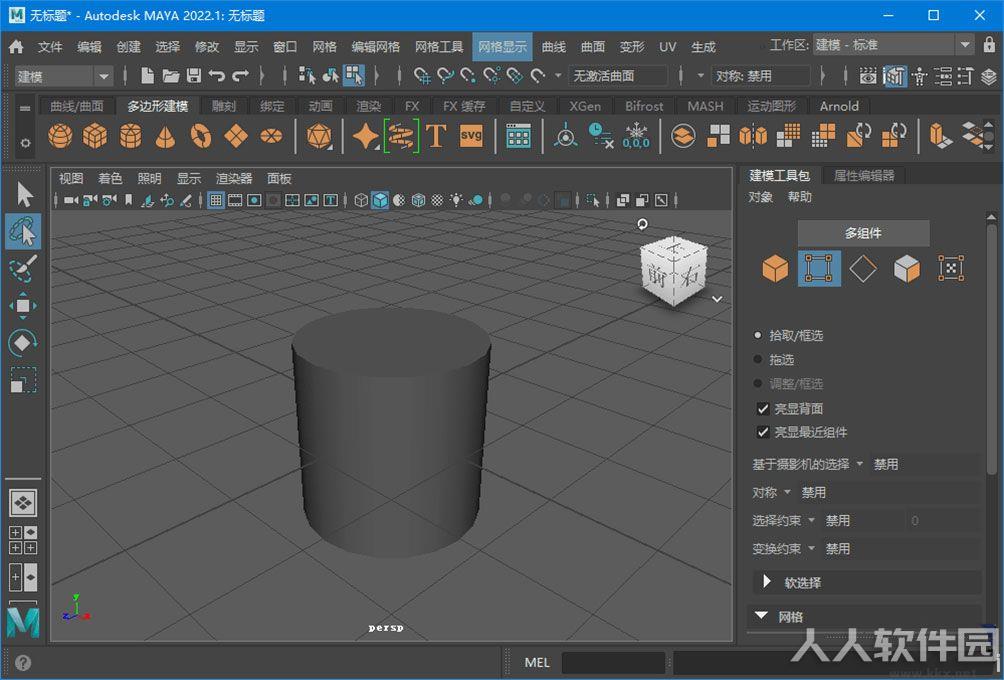Click the Undo arrow icon
The image size is (1004, 680).
(217, 76)
